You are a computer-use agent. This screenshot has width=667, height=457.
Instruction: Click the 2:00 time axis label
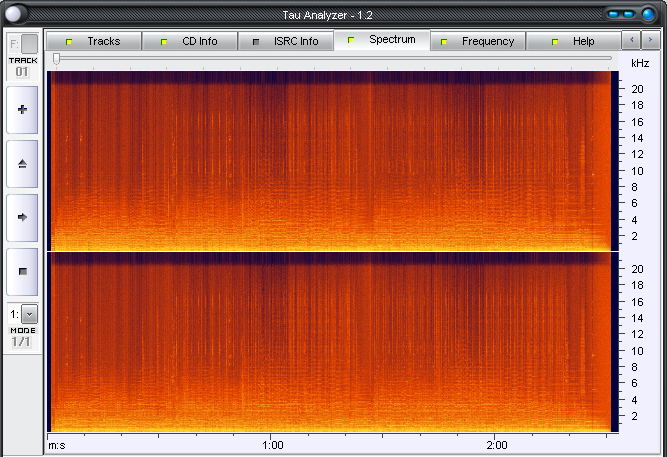(497, 446)
